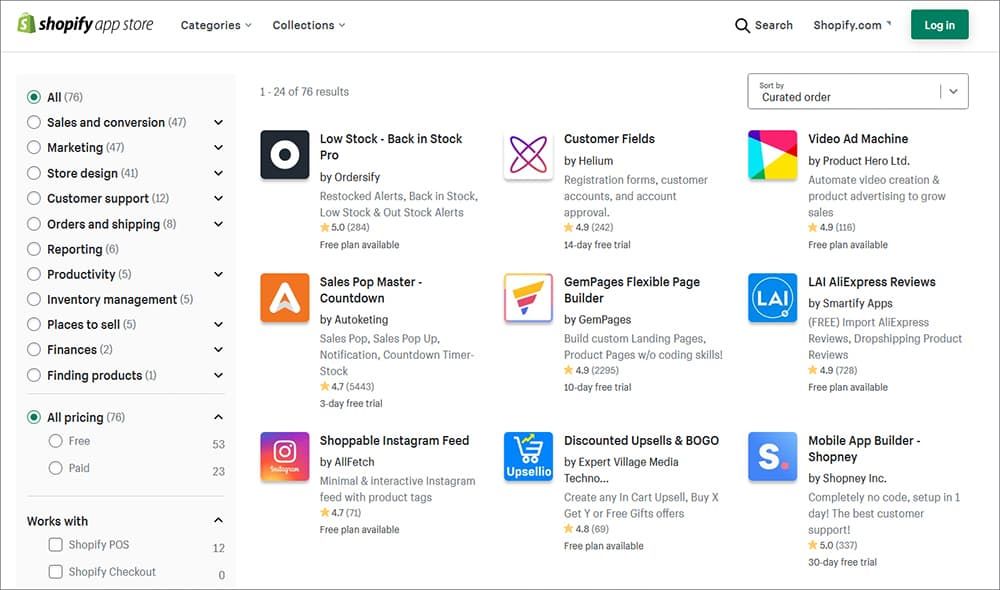Screen dimensions: 1000x590
Task: Select the Productivity radio button
Action: 34,274
